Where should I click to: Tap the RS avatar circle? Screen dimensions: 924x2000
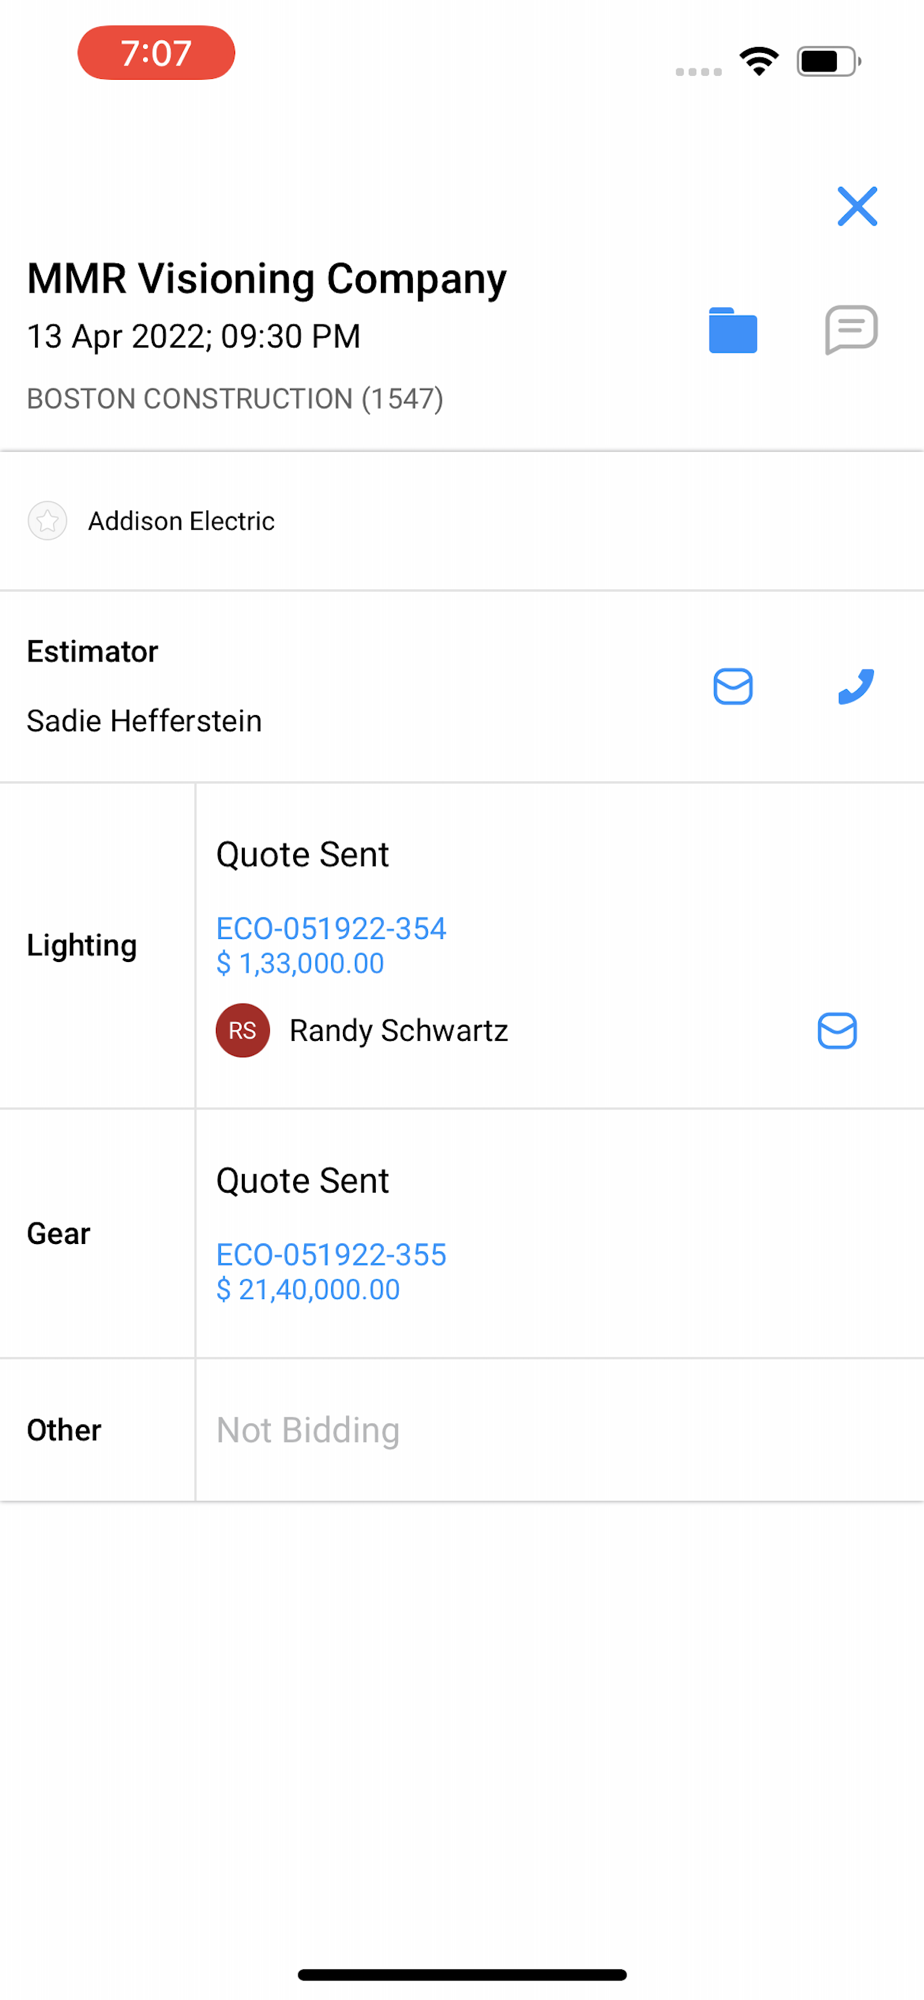tap(243, 1031)
